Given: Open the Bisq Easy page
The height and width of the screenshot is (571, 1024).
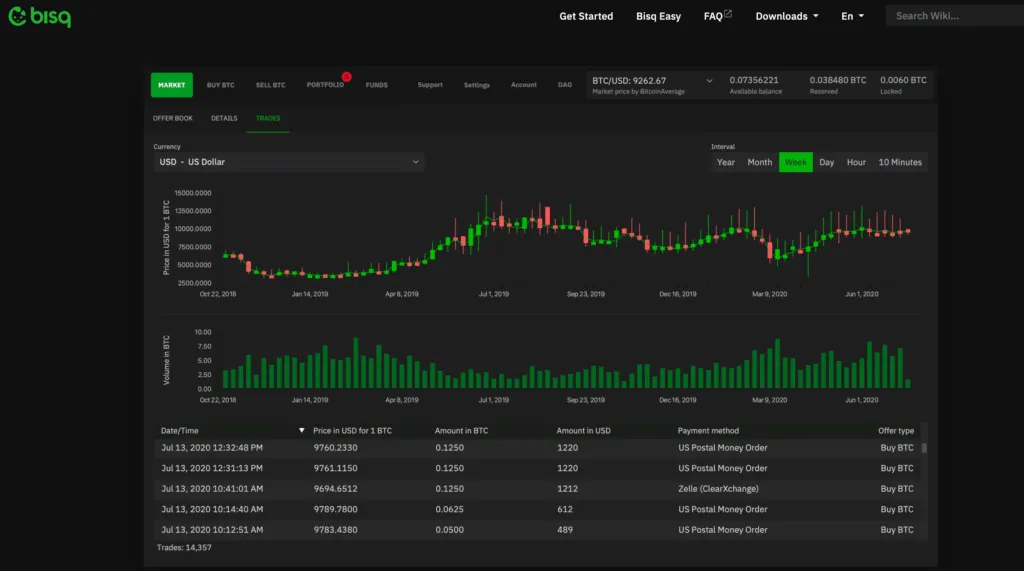Looking at the screenshot, I should coord(658,16).
